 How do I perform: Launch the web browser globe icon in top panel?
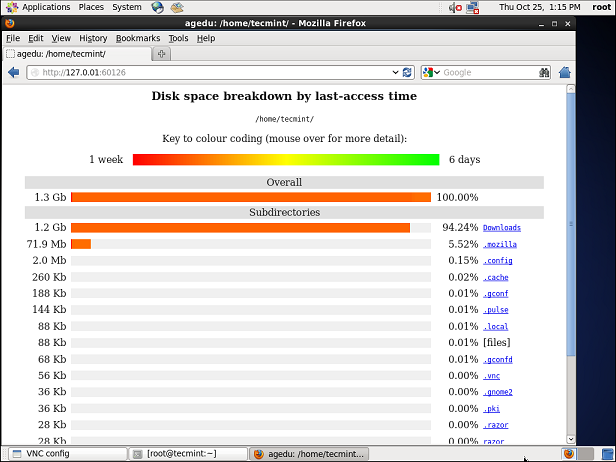tap(158, 7)
